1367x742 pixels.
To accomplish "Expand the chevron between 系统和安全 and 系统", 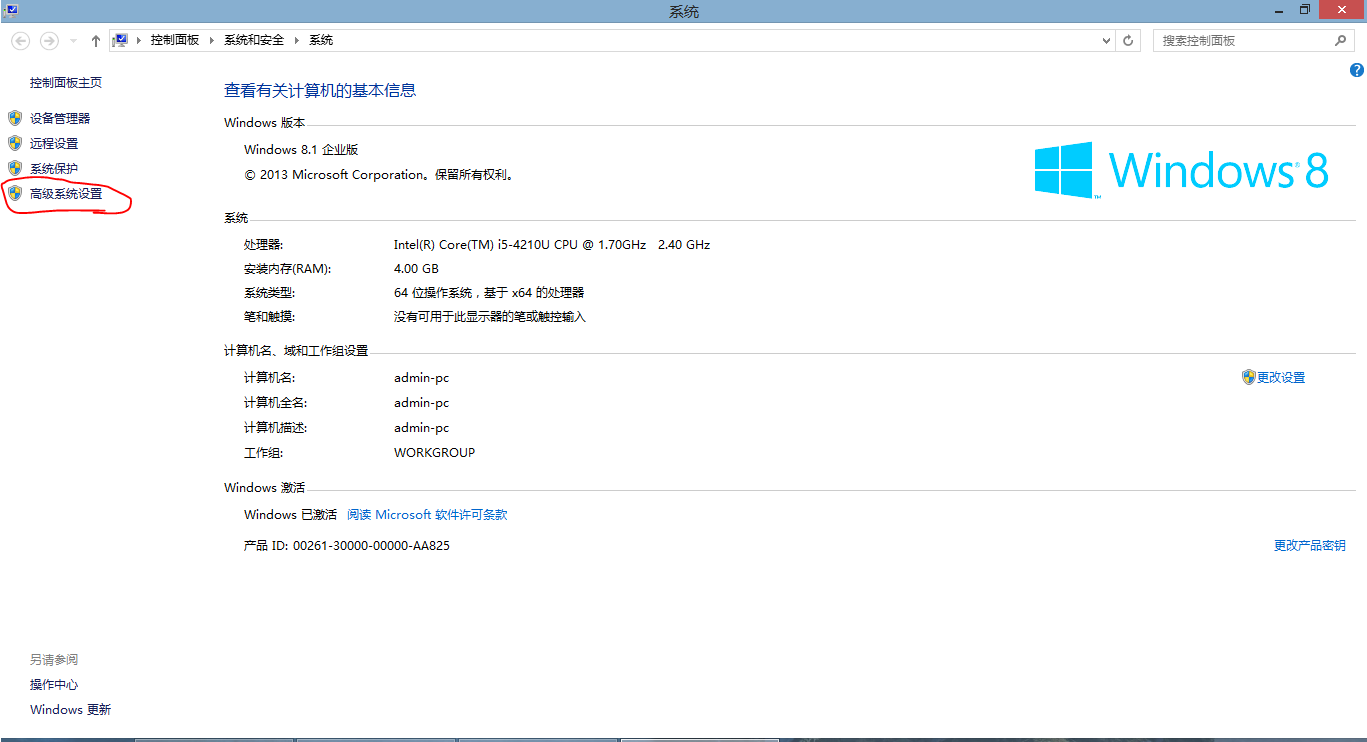I will 297,41.
